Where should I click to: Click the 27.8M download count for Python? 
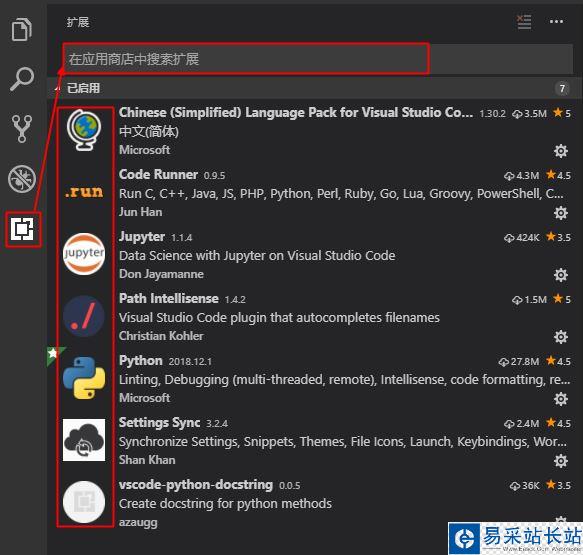(519, 362)
